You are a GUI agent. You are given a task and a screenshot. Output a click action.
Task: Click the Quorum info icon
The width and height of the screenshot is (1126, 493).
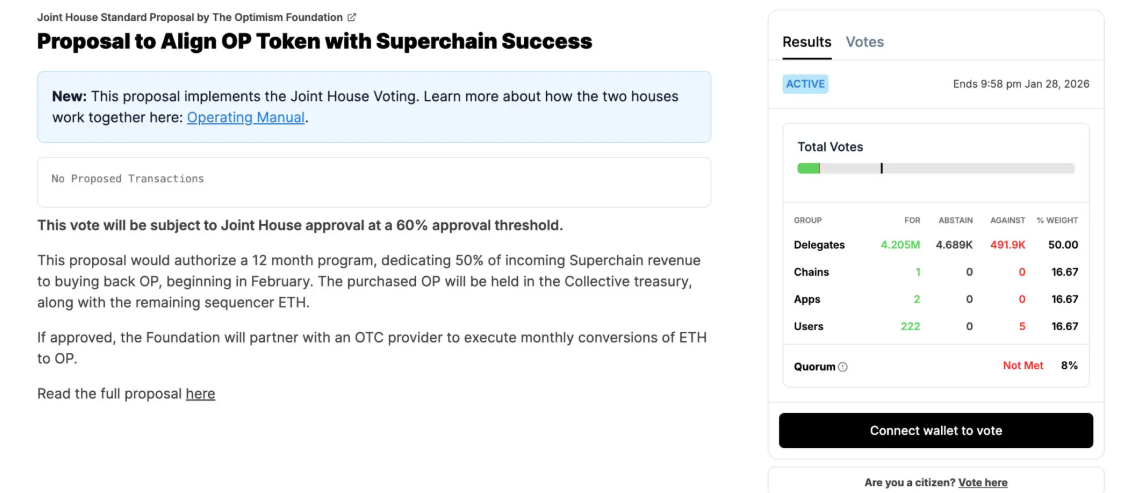[843, 367]
